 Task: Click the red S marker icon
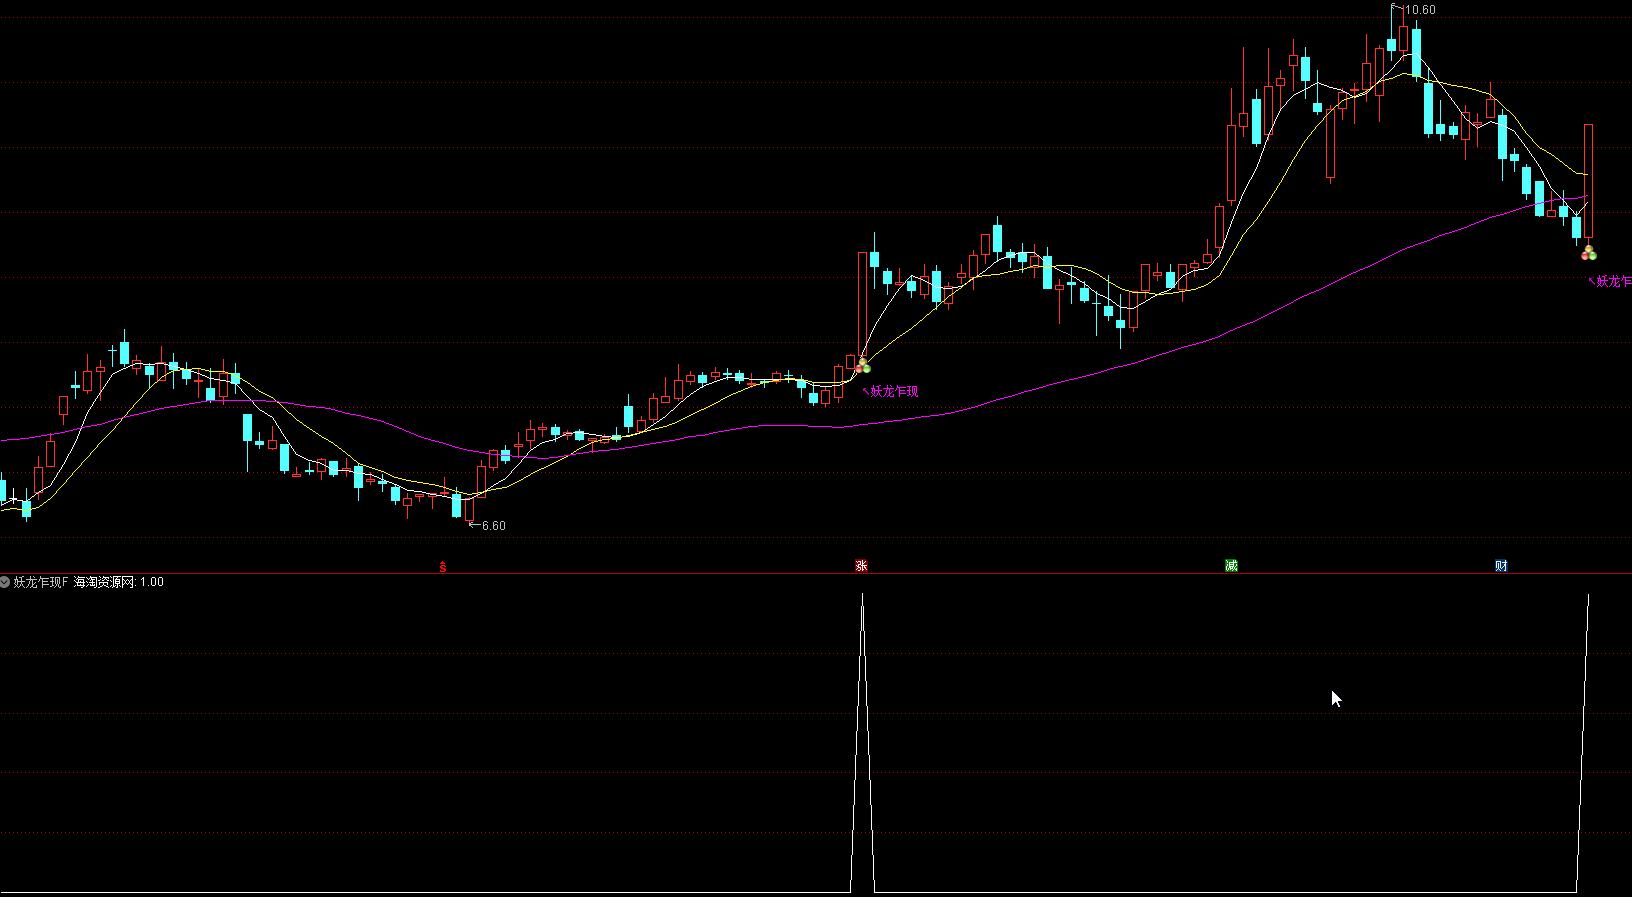click(443, 567)
